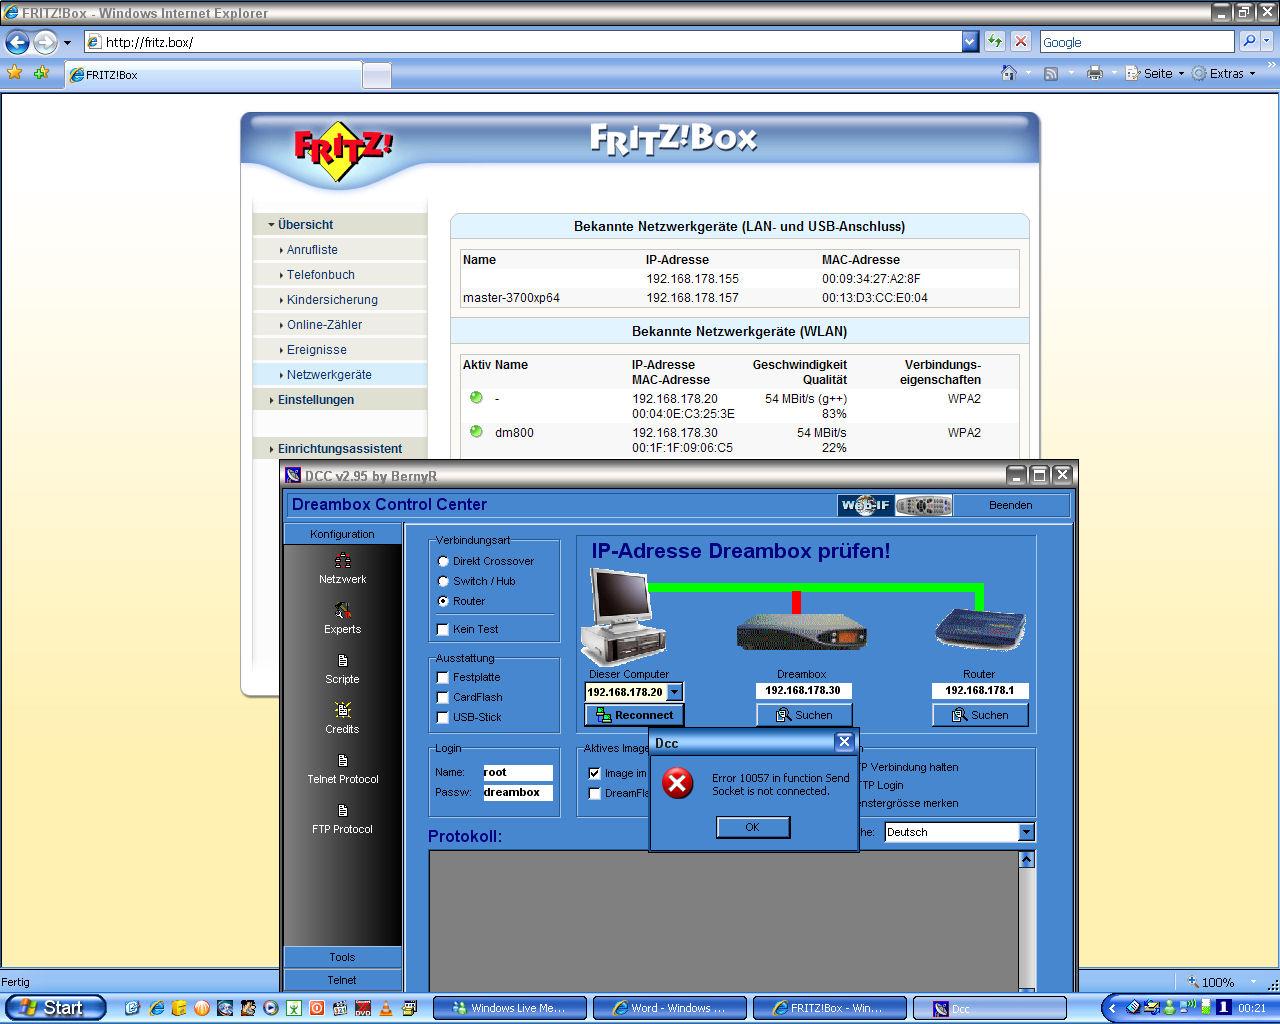
Task: Open the Dieser Computer IP dropdown
Action: coord(675,692)
